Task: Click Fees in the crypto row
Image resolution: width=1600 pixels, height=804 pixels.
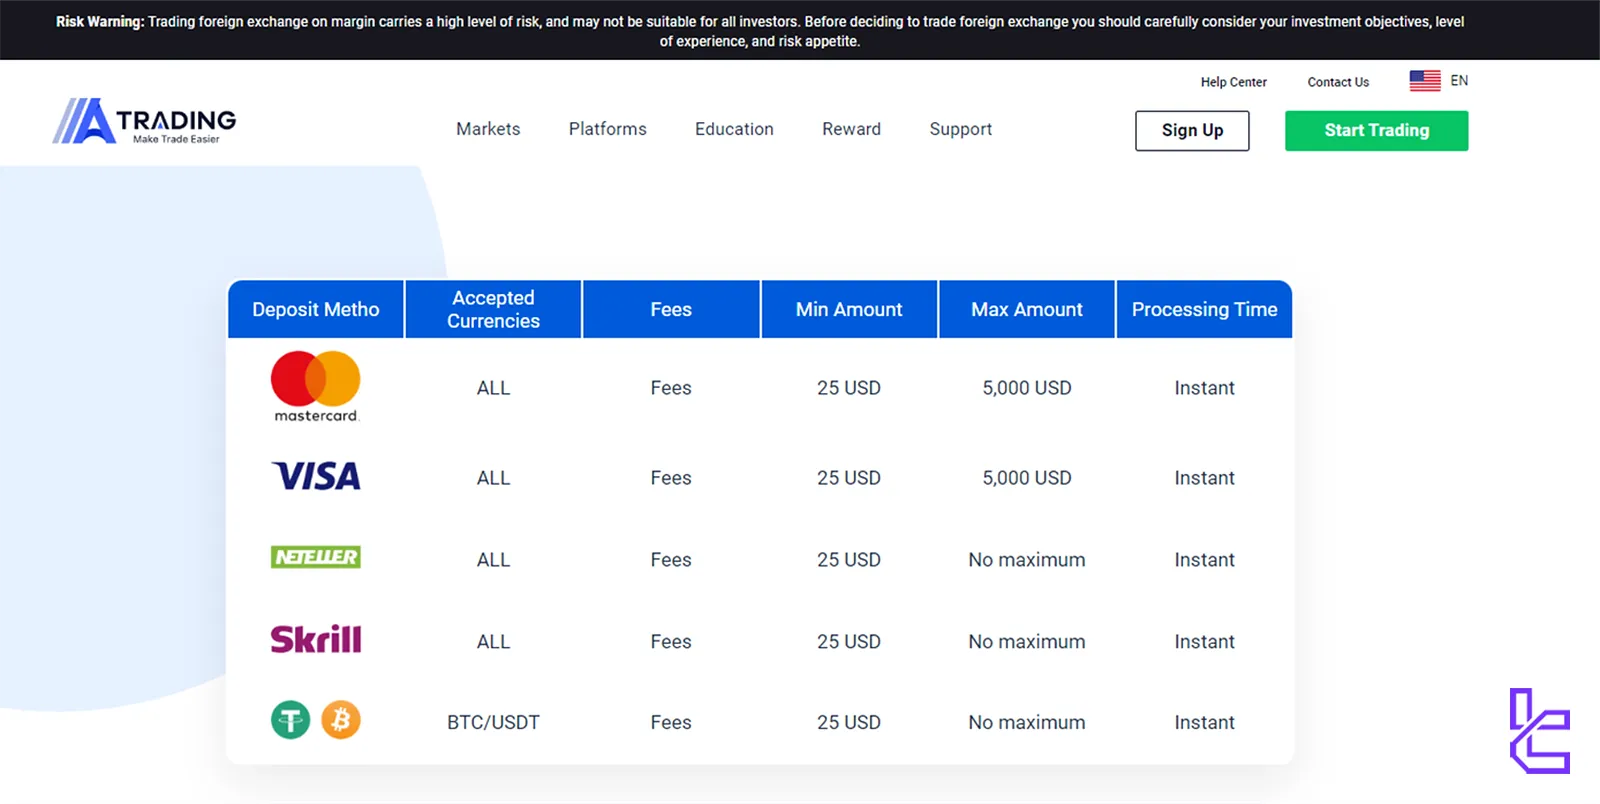Action: [x=671, y=722]
